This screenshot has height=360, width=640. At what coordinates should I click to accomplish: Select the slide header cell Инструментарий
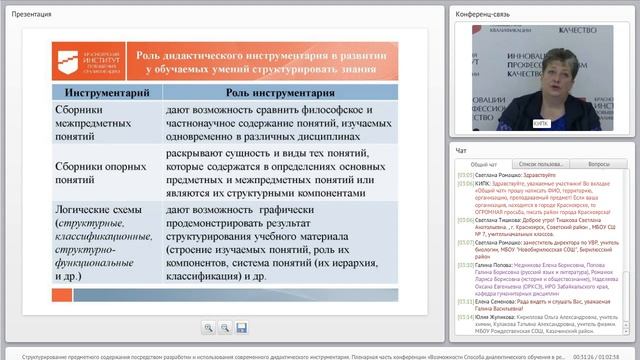(107, 93)
